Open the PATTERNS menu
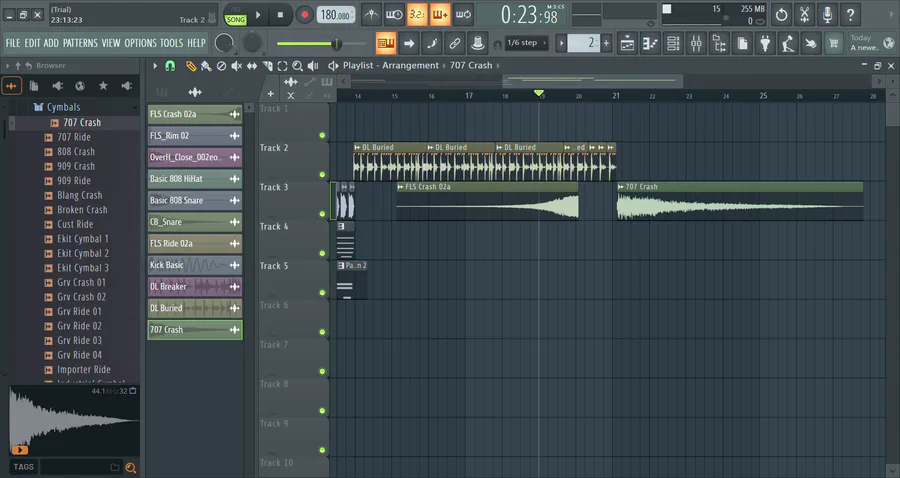The height and width of the screenshot is (478, 900). click(x=80, y=43)
